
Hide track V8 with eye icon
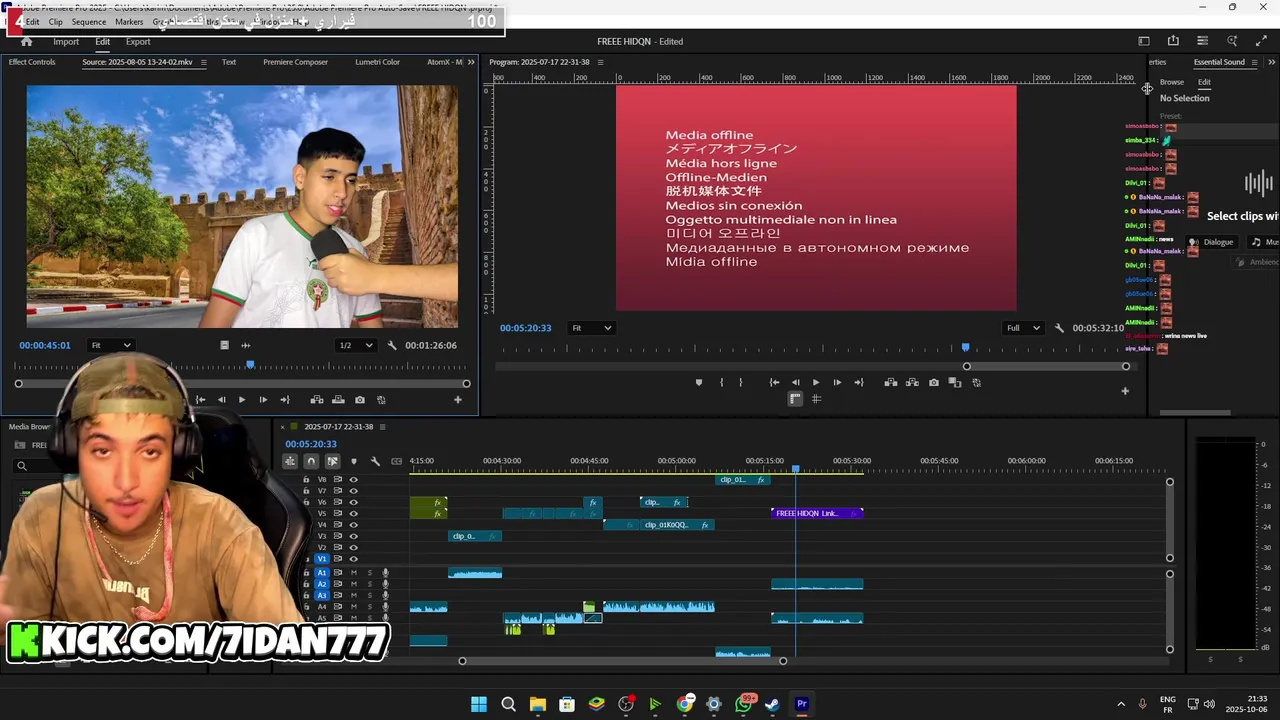[x=353, y=479]
